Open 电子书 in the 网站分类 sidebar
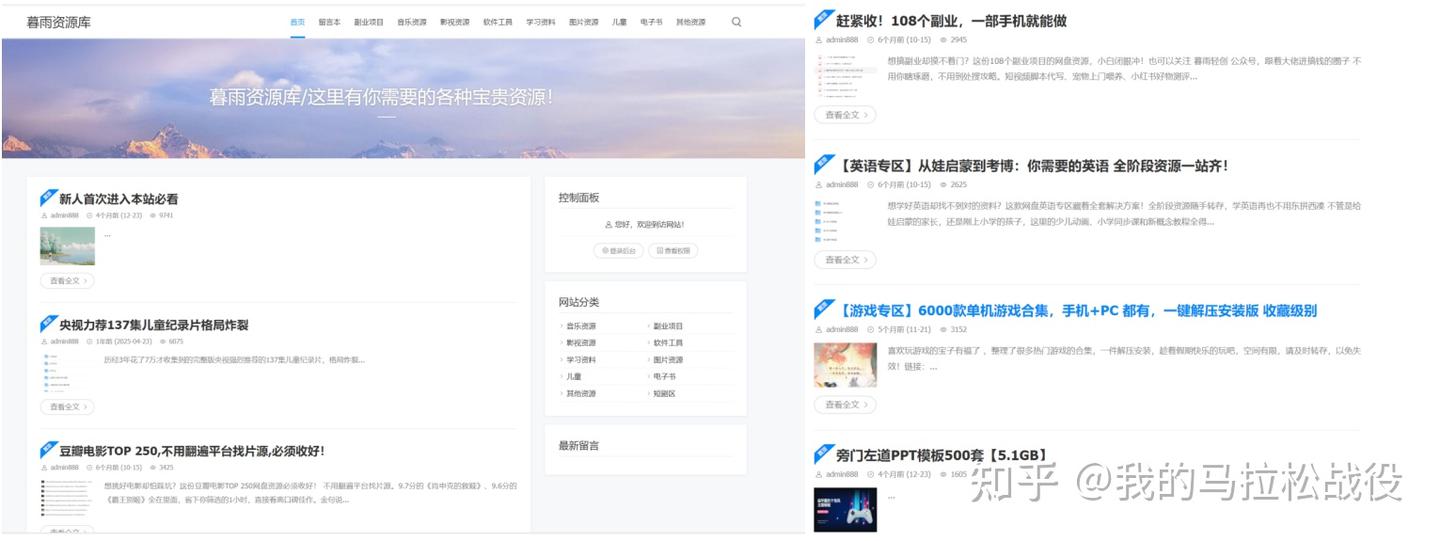 pyautogui.click(x=664, y=377)
